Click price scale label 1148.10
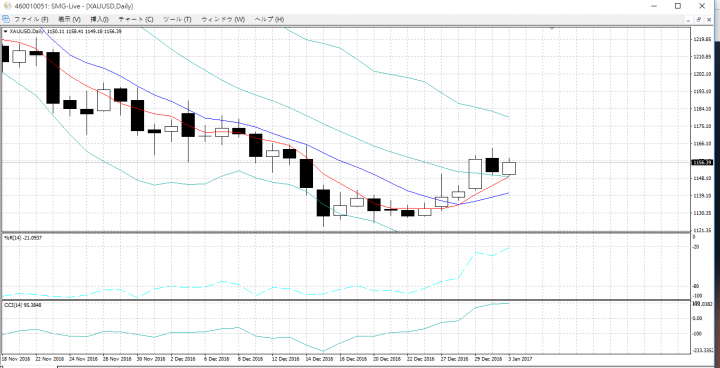This screenshot has width=720, height=368. (703, 178)
